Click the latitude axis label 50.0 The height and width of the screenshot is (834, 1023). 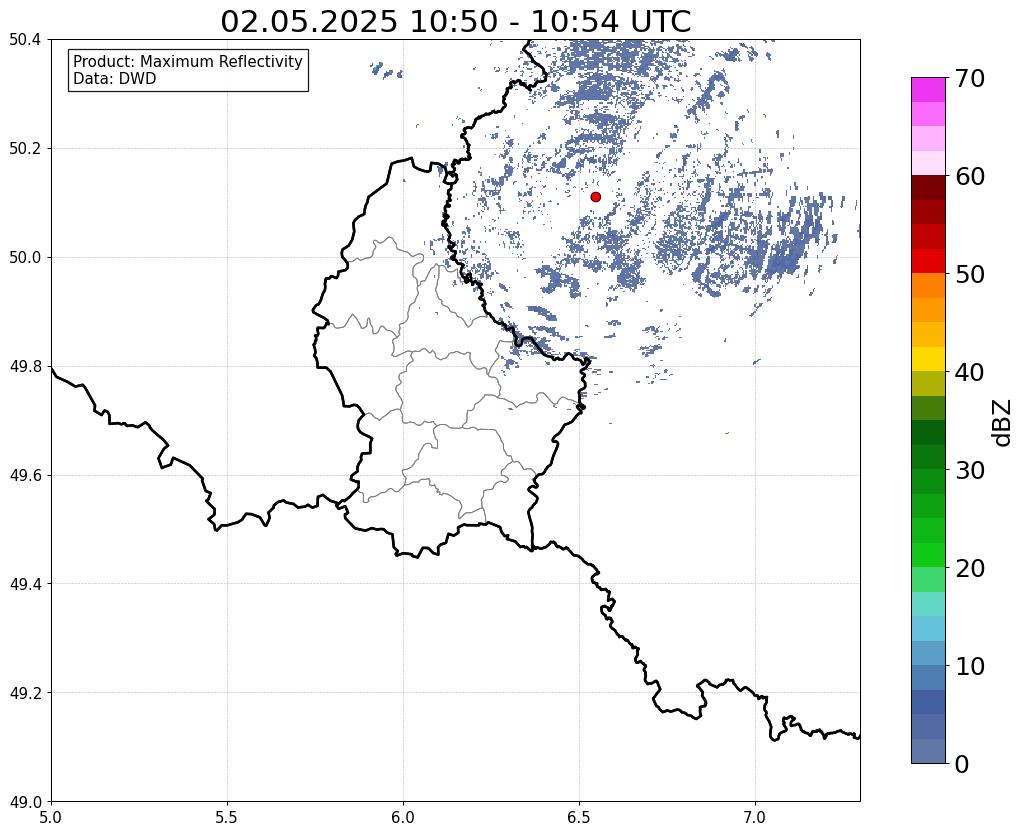[25, 258]
